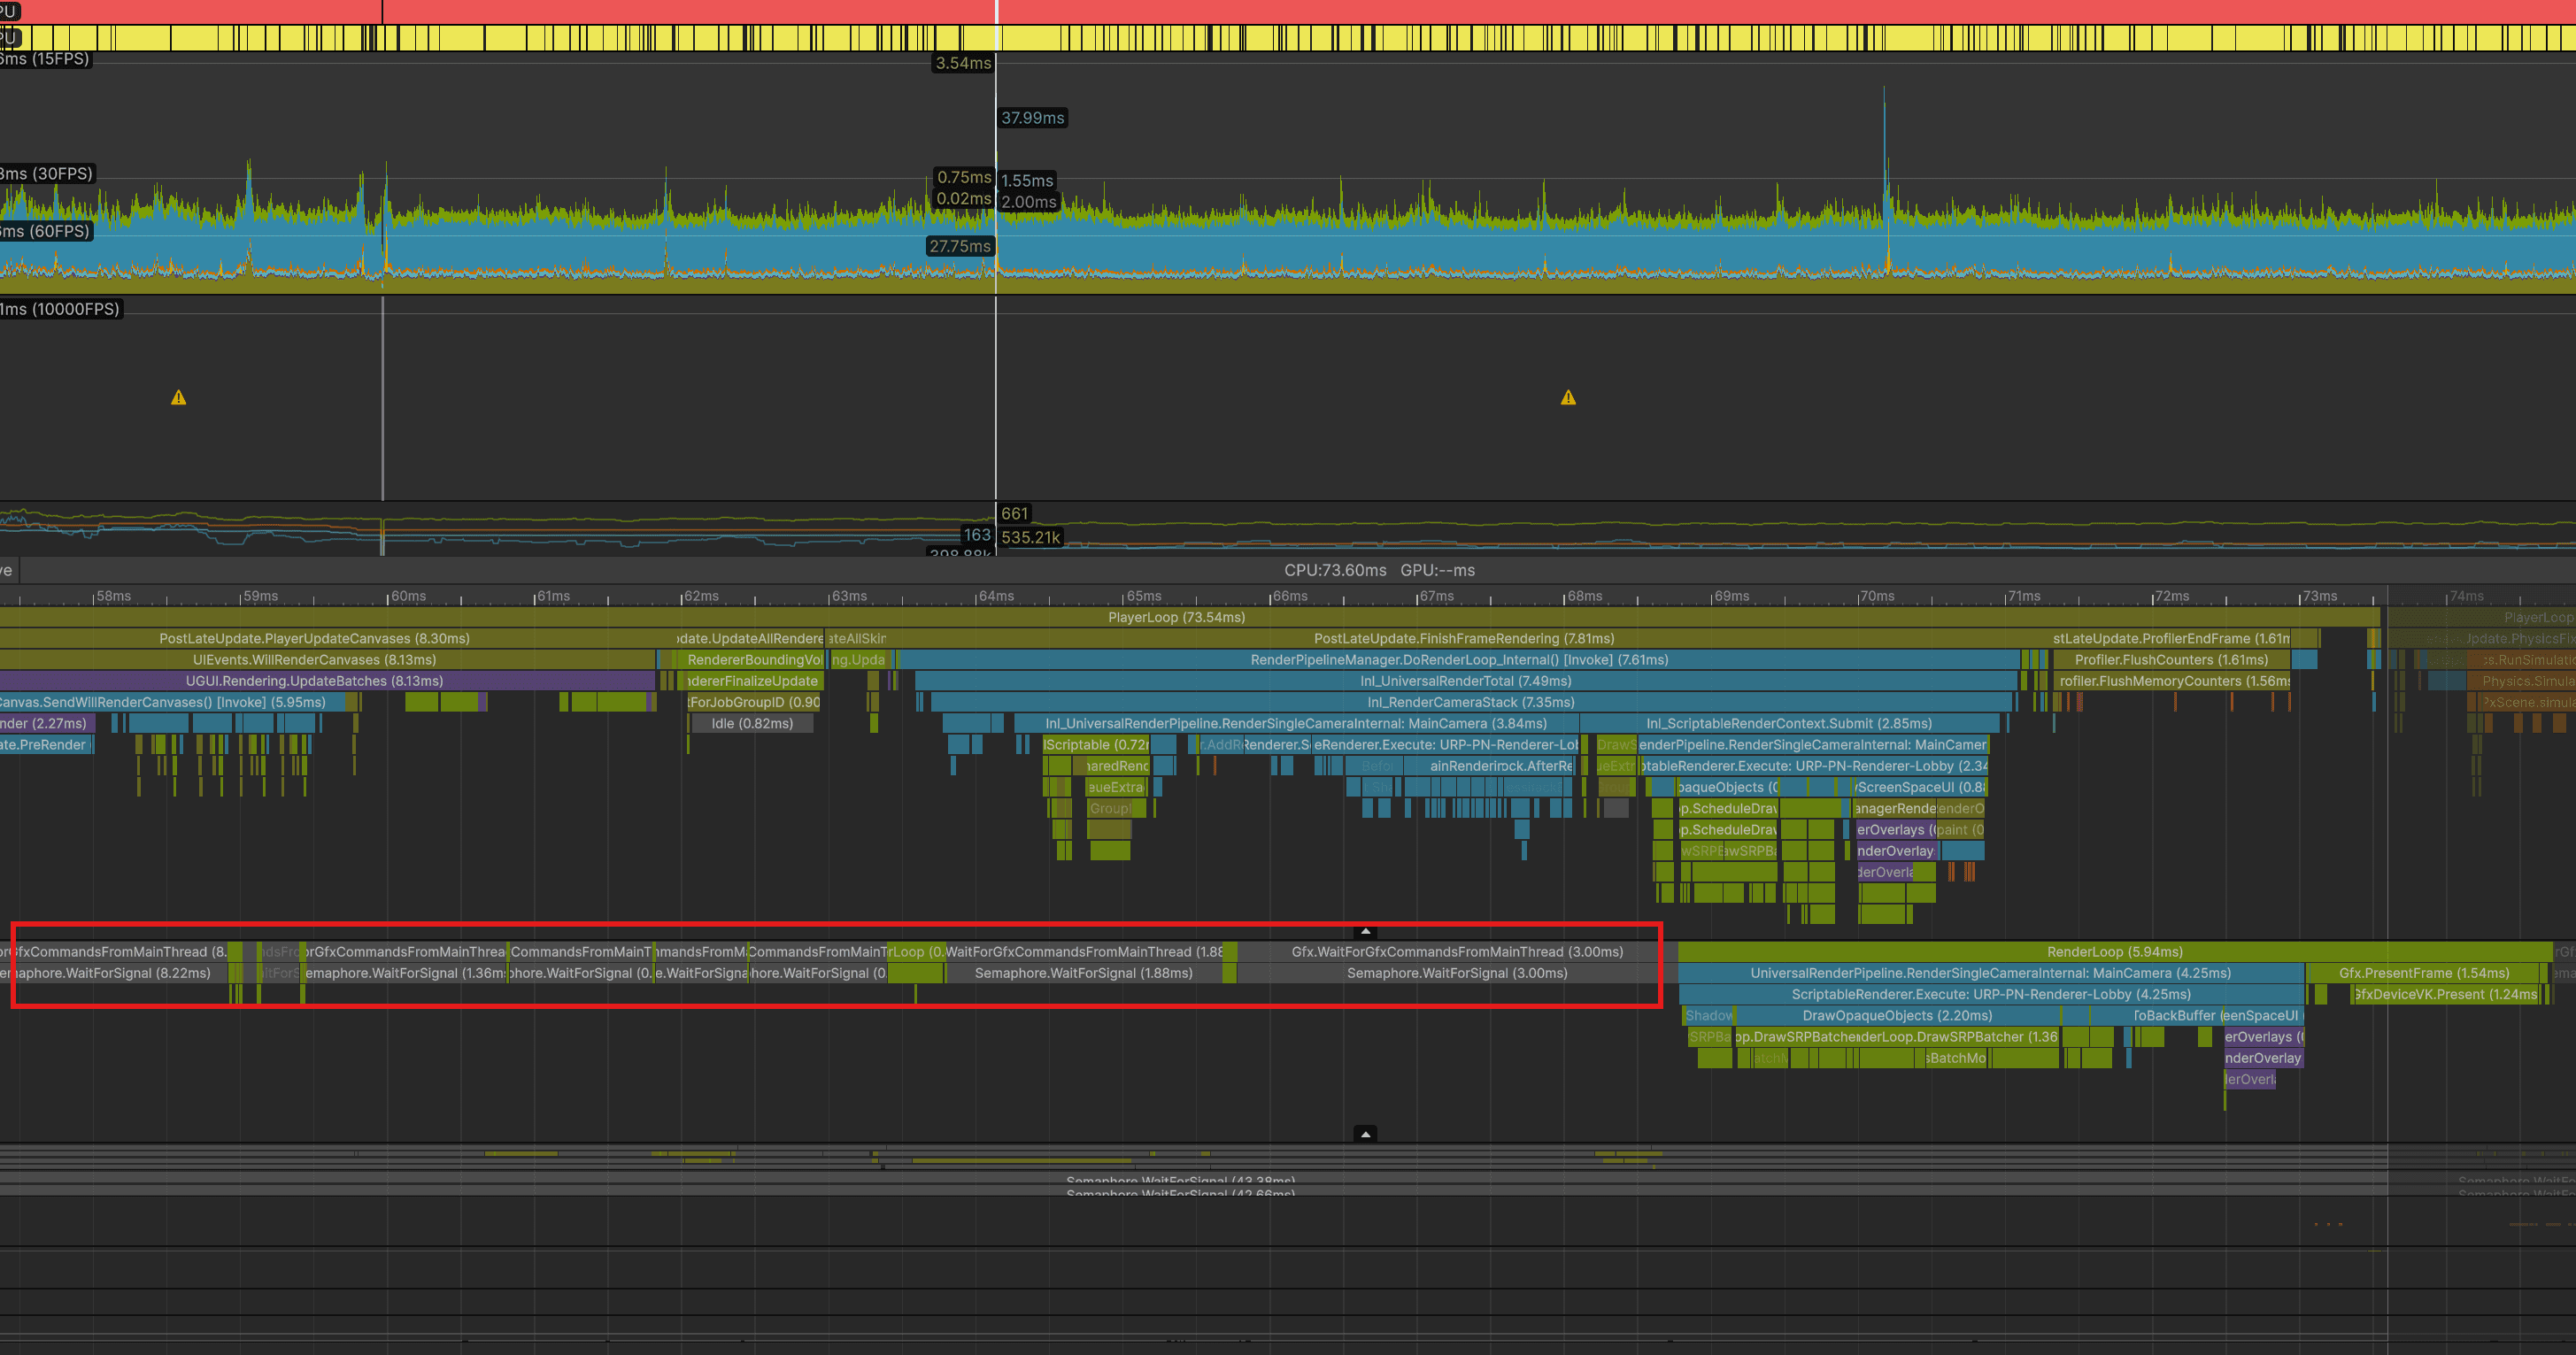Click the RenderLoop.DrawSRPBatcher (1.36 bar
Image resolution: width=2576 pixels, height=1355 pixels.
(1959, 1037)
